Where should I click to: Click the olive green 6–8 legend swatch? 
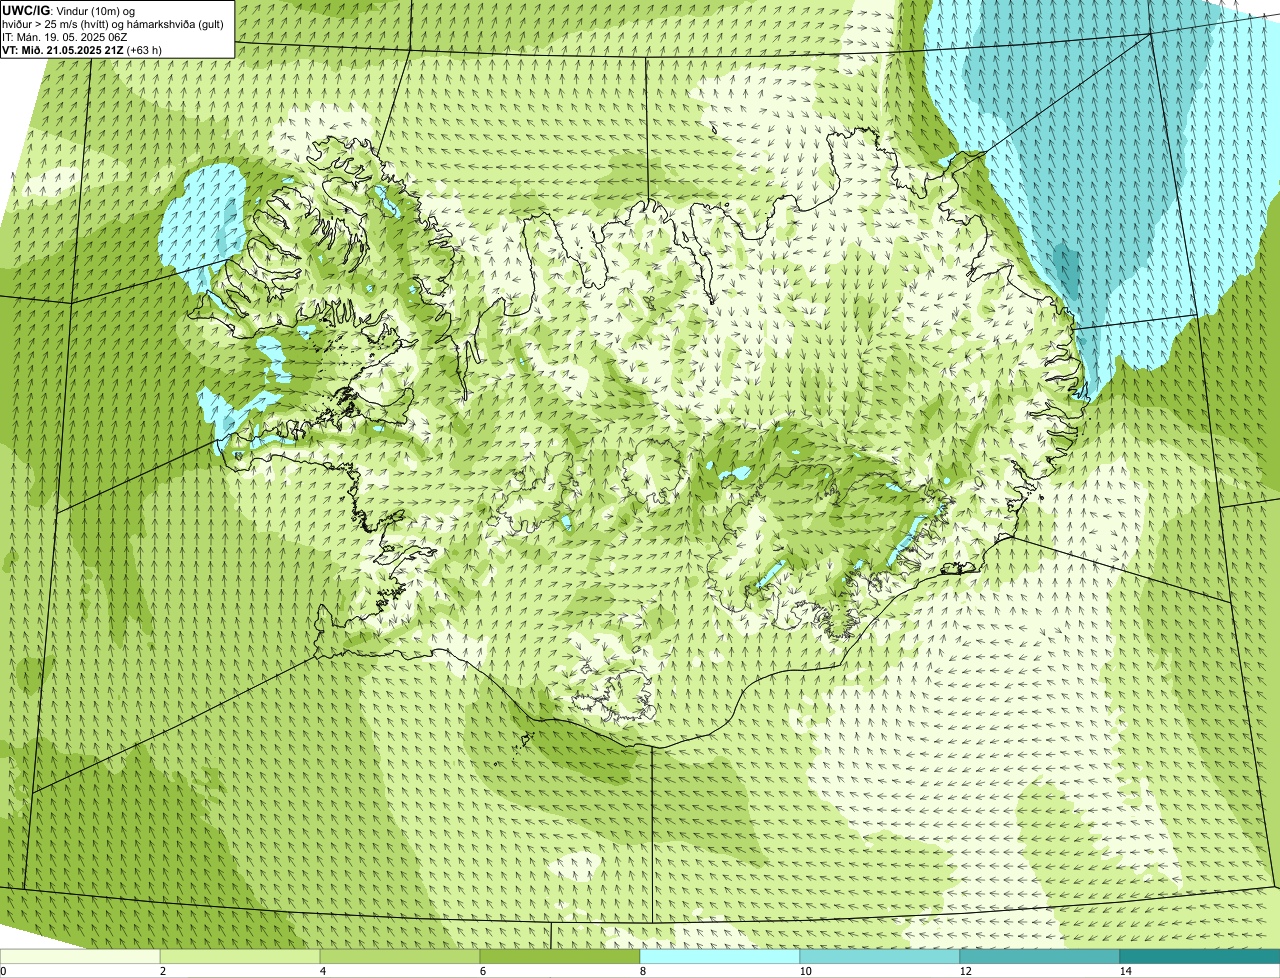[x=560, y=956]
